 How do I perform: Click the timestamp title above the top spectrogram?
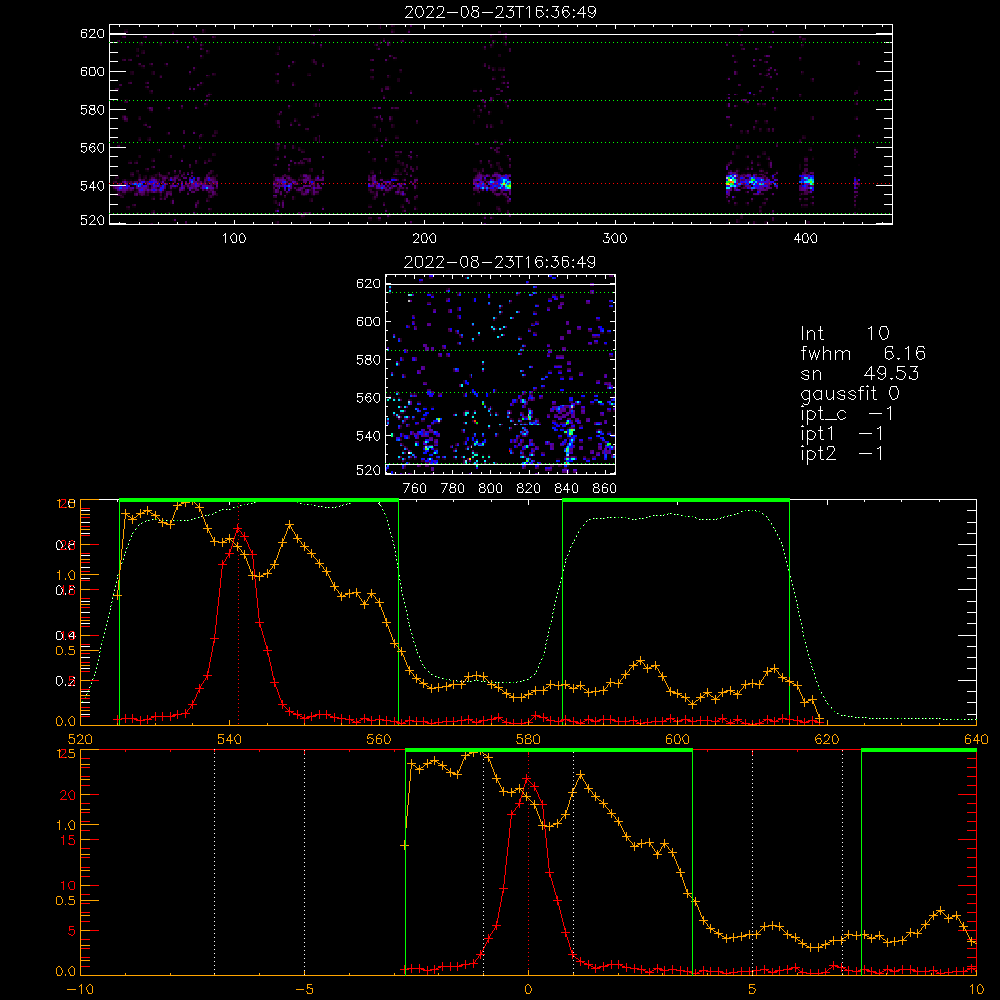pos(500,12)
